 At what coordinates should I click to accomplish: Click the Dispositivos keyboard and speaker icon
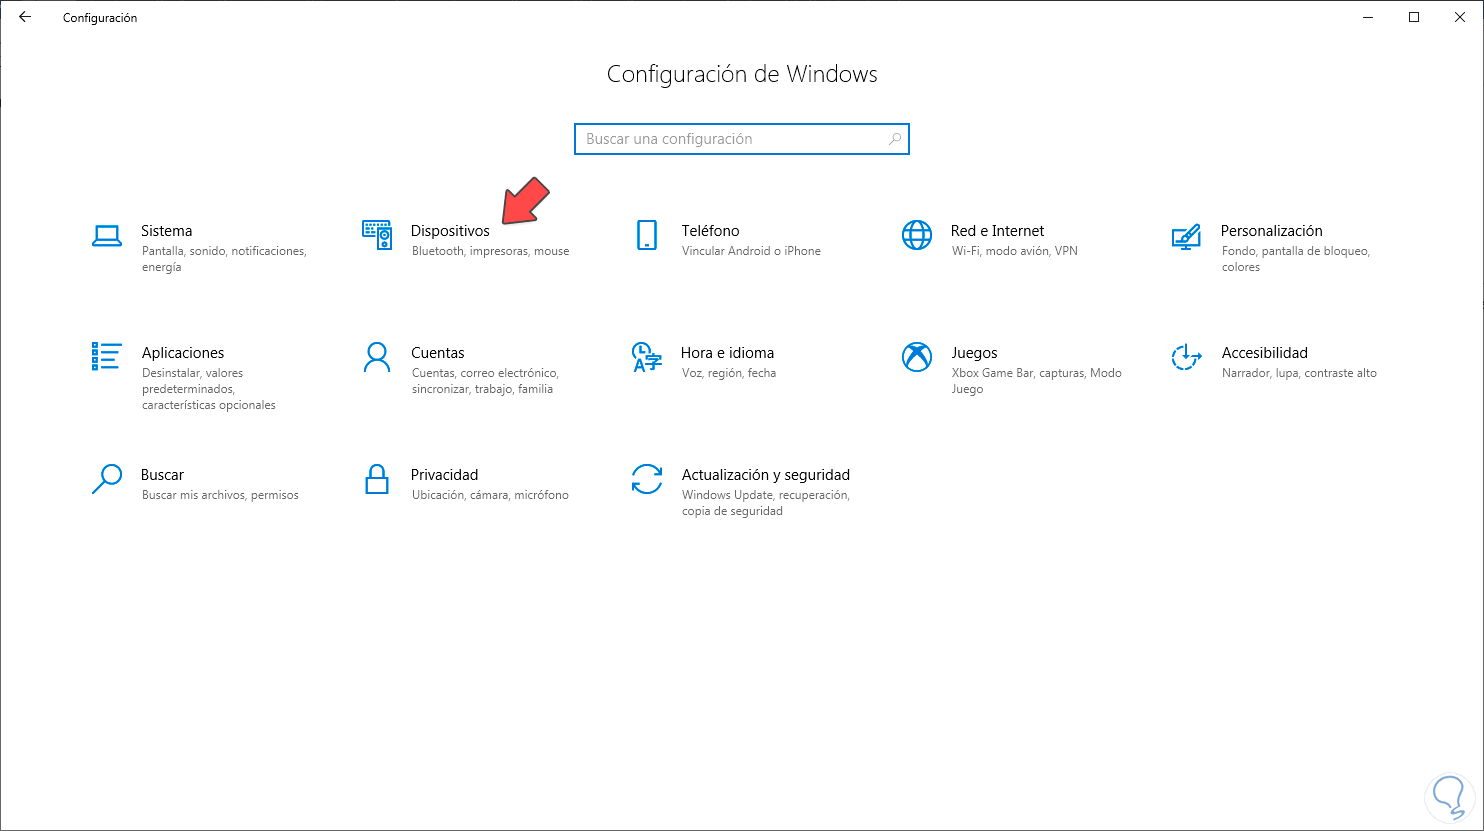coord(377,235)
